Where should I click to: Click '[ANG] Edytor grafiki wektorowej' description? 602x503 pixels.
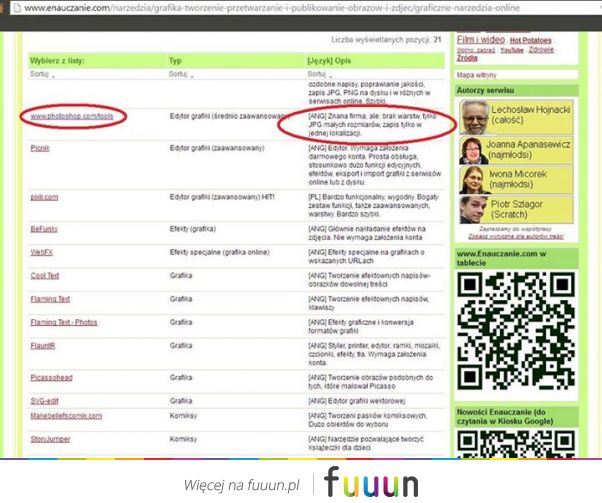tap(357, 401)
